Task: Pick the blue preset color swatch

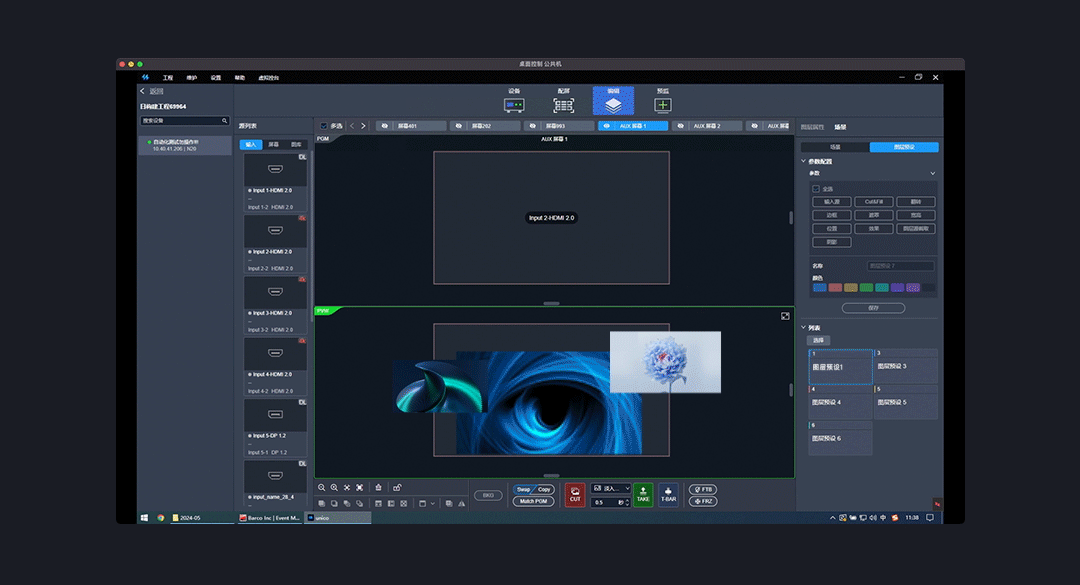Action: coord(820,287)
